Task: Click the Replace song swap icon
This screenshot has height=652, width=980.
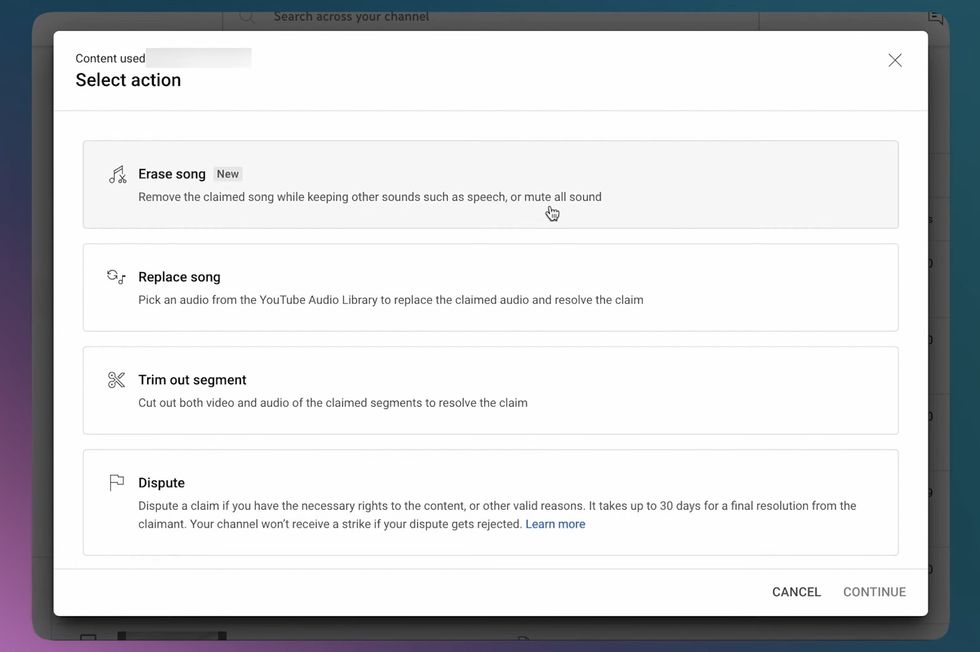Action: [117, 277]
